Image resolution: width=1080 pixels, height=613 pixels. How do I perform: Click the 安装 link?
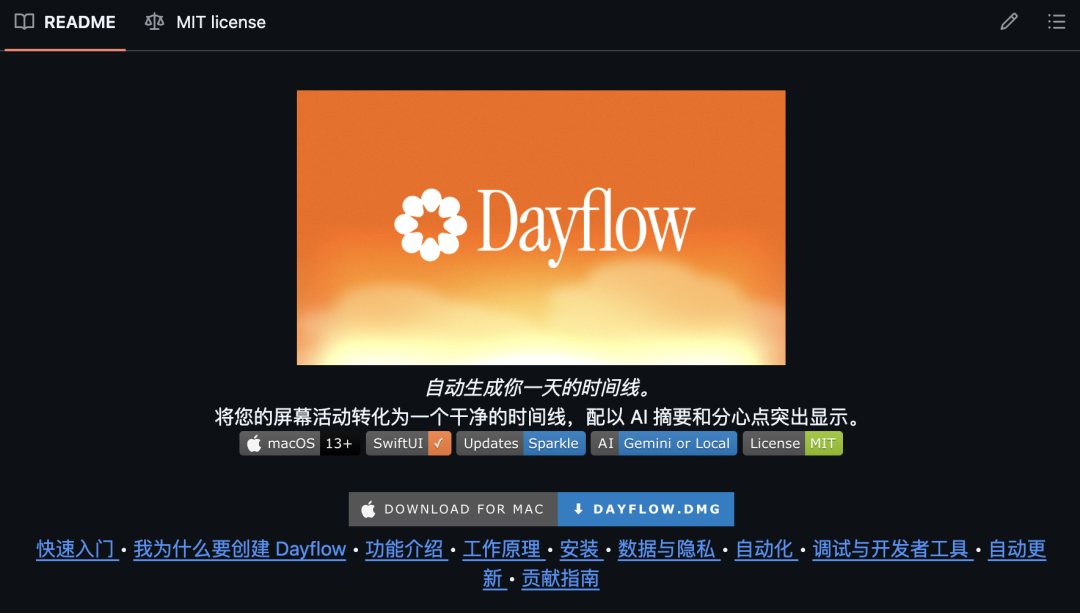pyautogui.click(x=580, y=549)
